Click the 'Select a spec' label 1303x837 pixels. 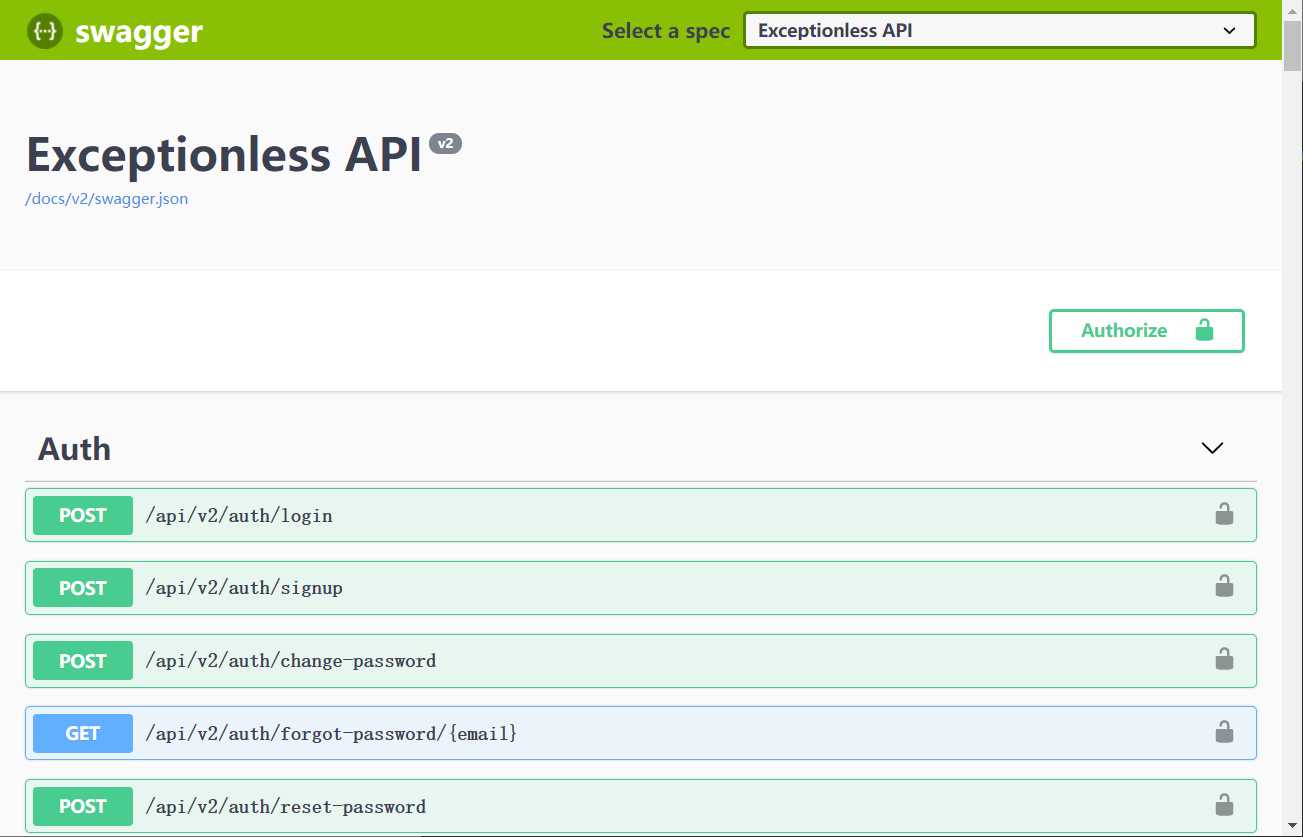coord(666,31)
